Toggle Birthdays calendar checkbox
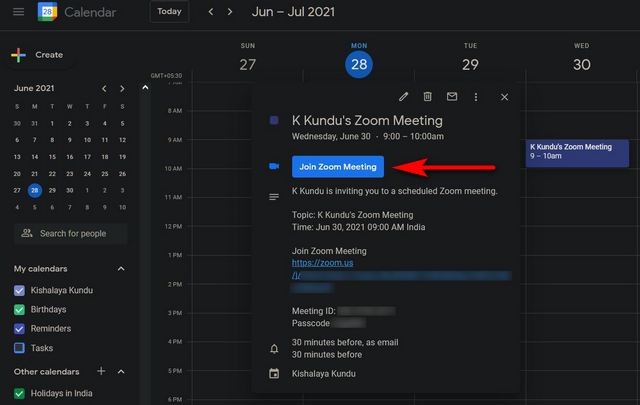Screen dimensions: 640x405 [19, 309]
